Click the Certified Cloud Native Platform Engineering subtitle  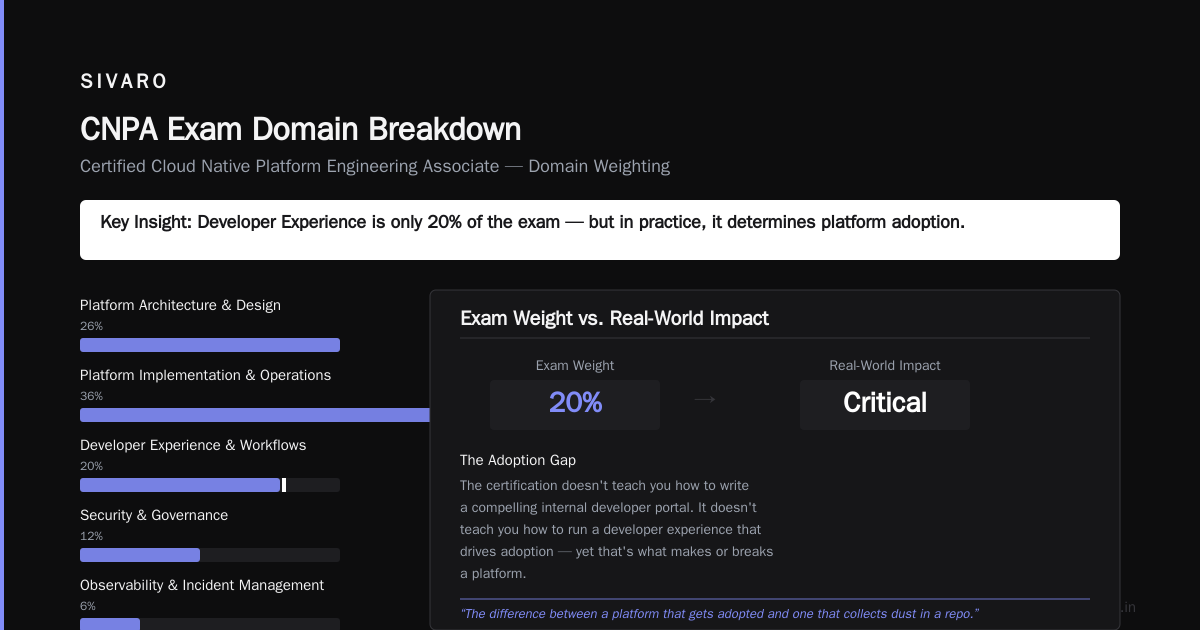tap(375, 166)
